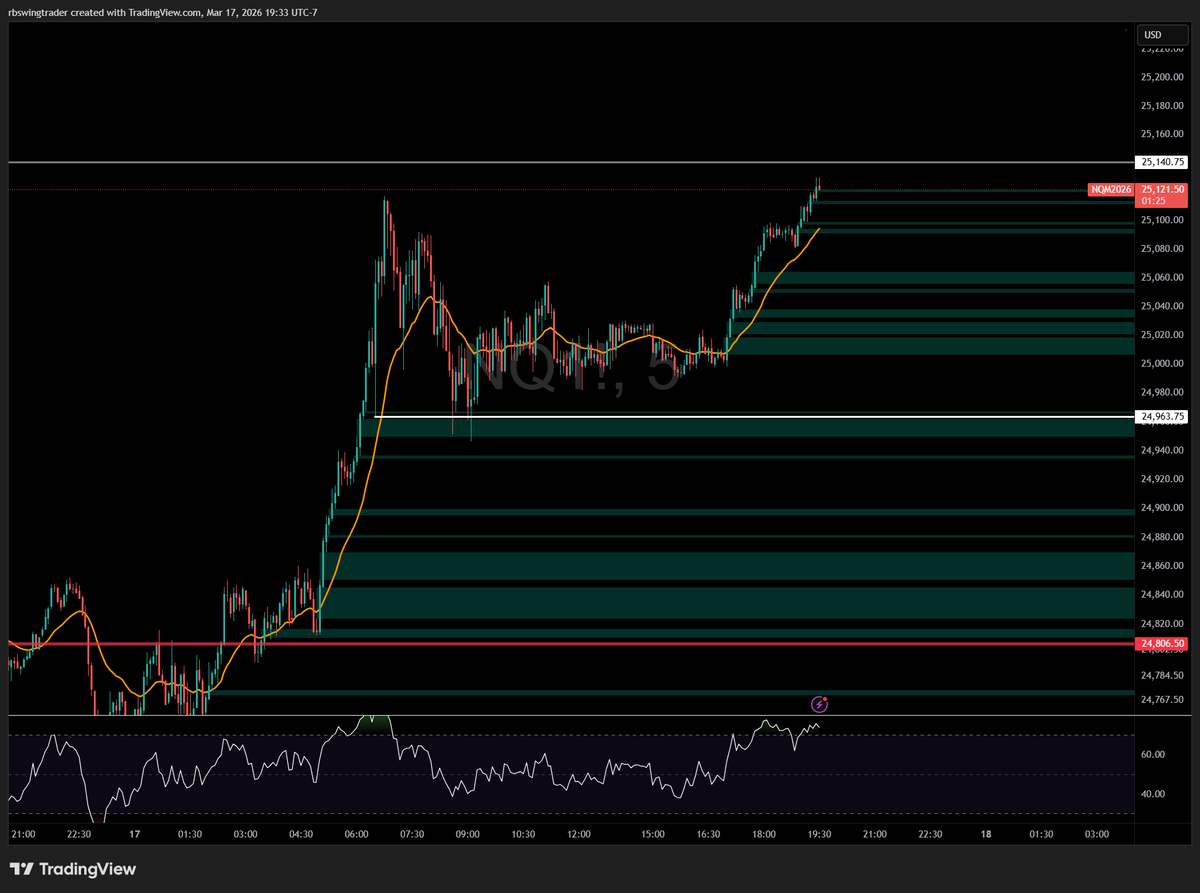Click 40.00 on the RSI scale
This screenshot has height=893, width=1200.
point(1152,794)
